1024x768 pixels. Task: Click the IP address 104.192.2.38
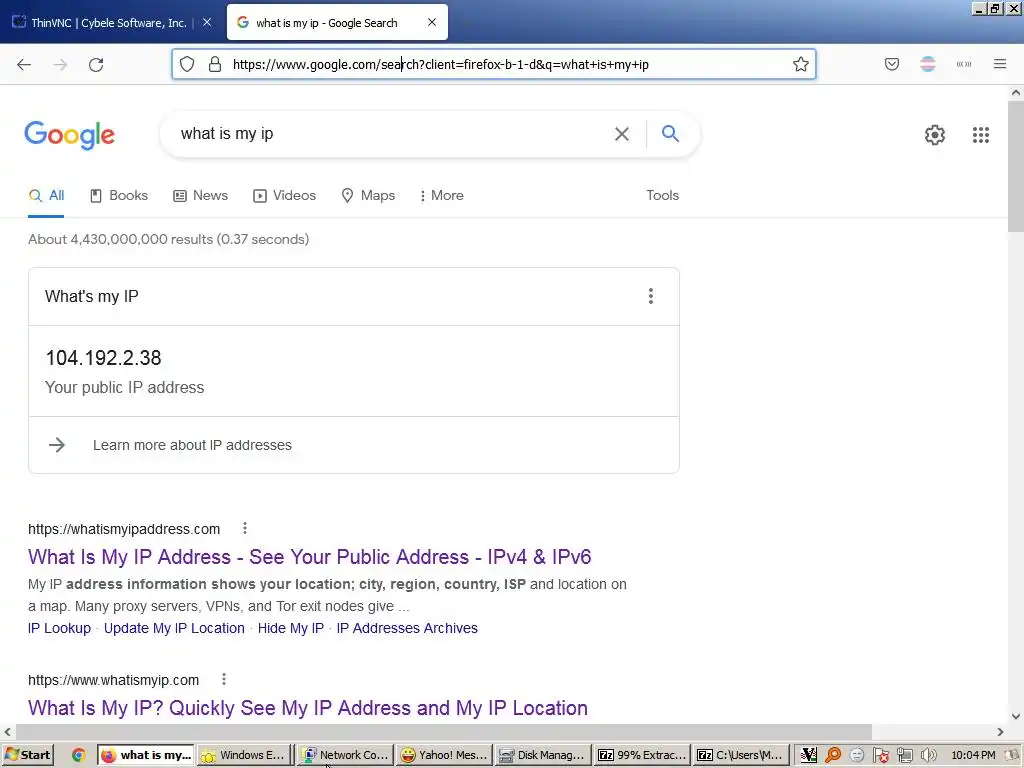[x=103, y=358]
